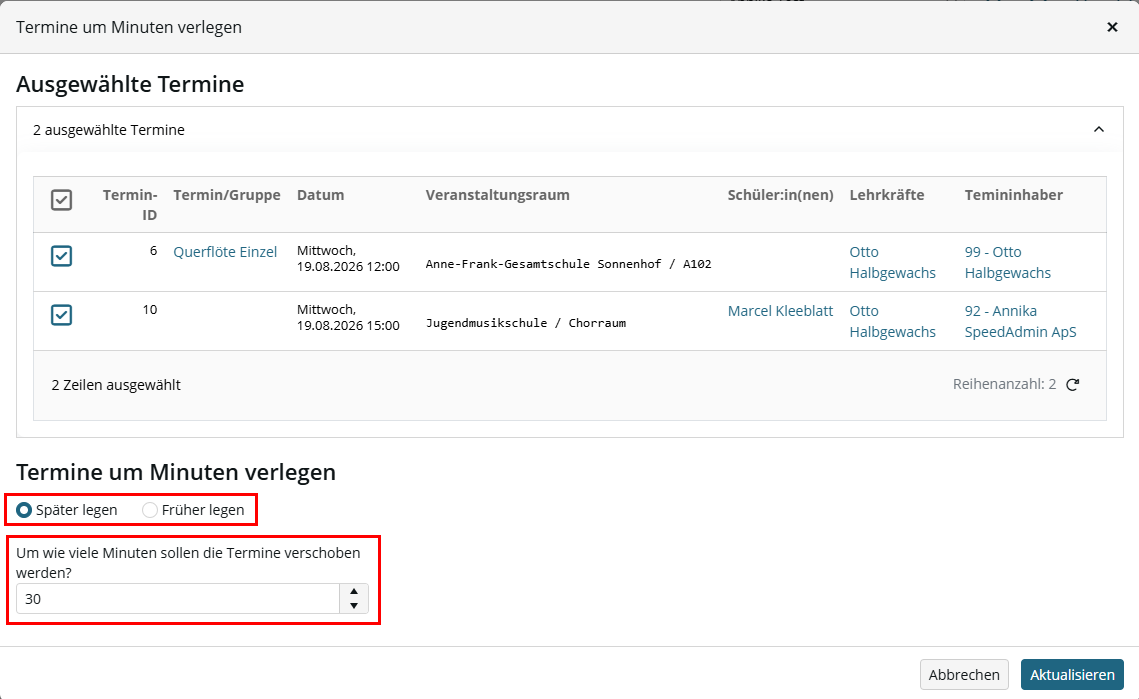Refresh the table with the reload icon
The height and width of the screenshot is (699, 1139).
click(1072, 384)
